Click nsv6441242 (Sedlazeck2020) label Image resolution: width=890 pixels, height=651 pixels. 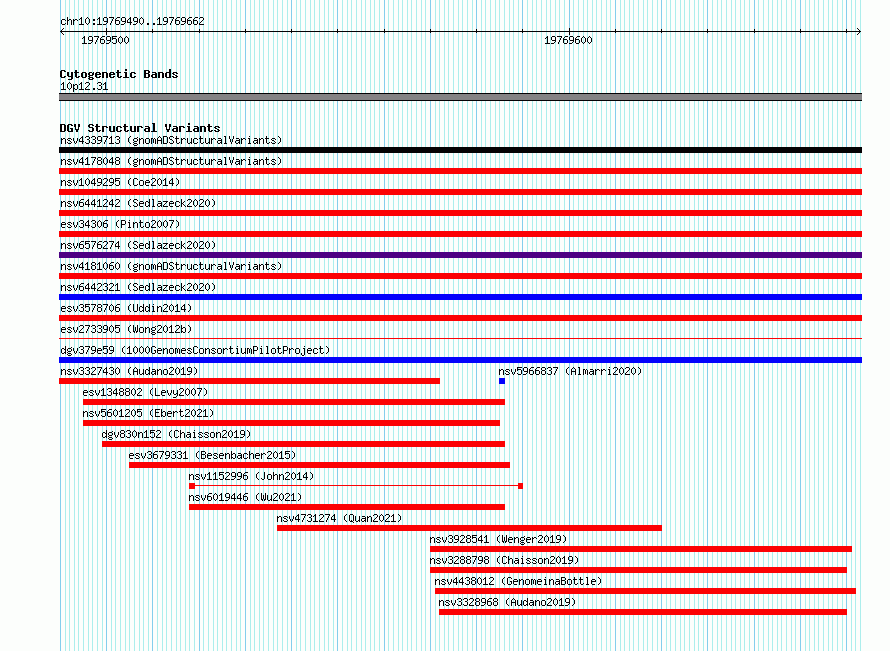pyautogui.click(x=138, y=203)
